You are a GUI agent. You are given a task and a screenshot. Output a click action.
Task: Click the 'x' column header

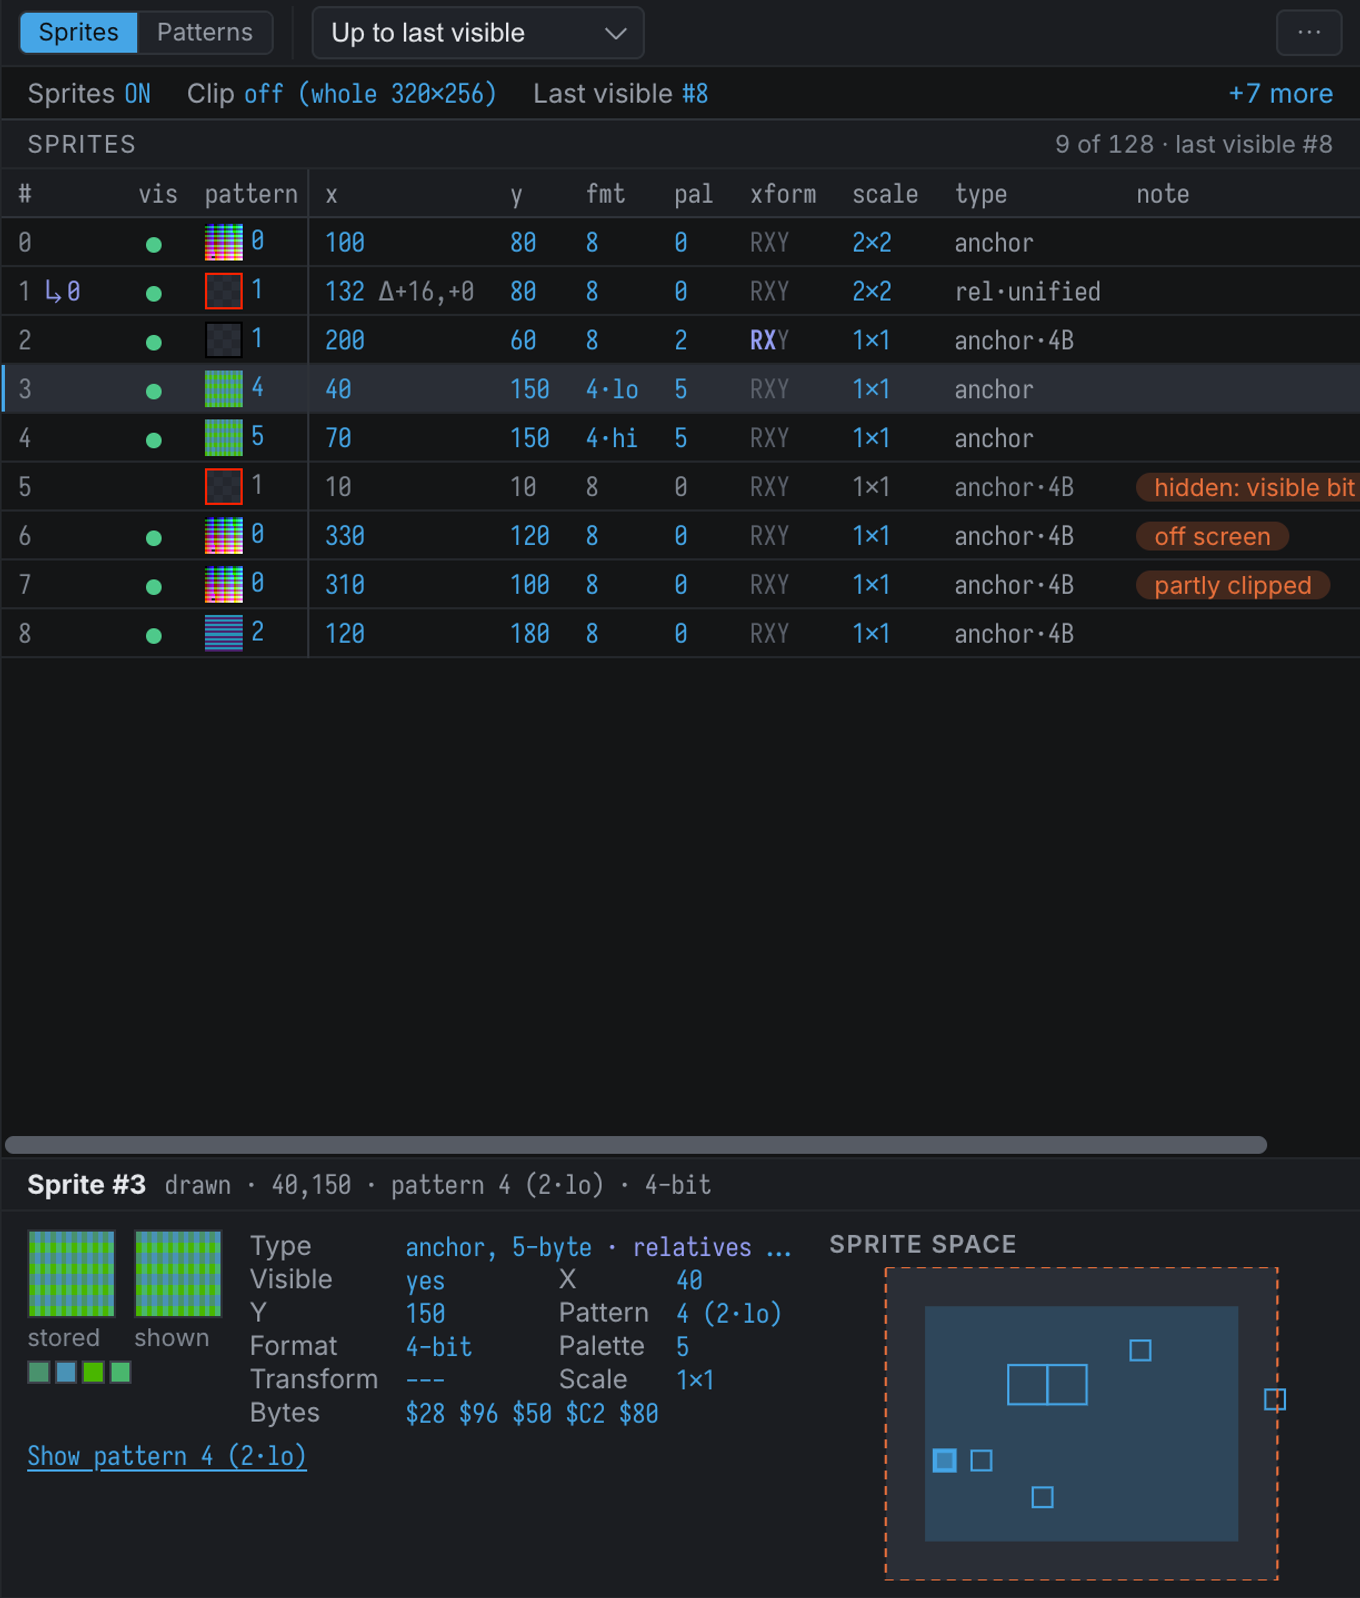coord(332,194)
